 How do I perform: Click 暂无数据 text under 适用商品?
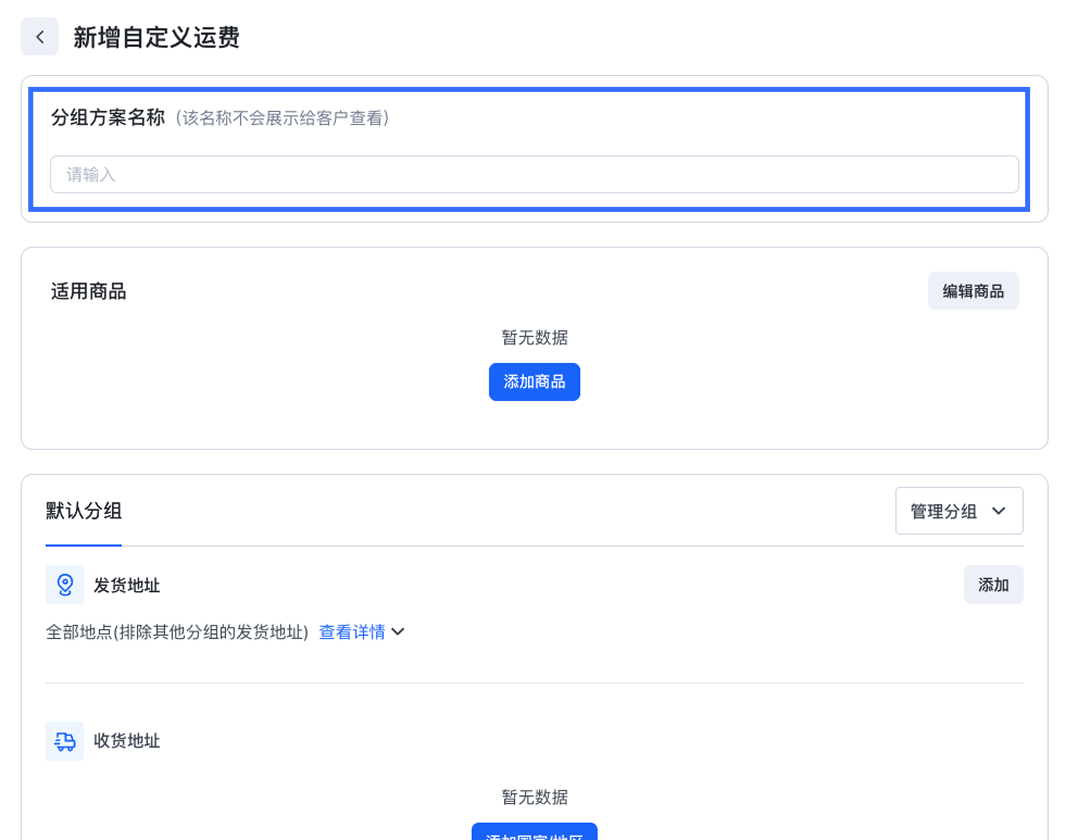pyautogui.click(x=534, y=338)
